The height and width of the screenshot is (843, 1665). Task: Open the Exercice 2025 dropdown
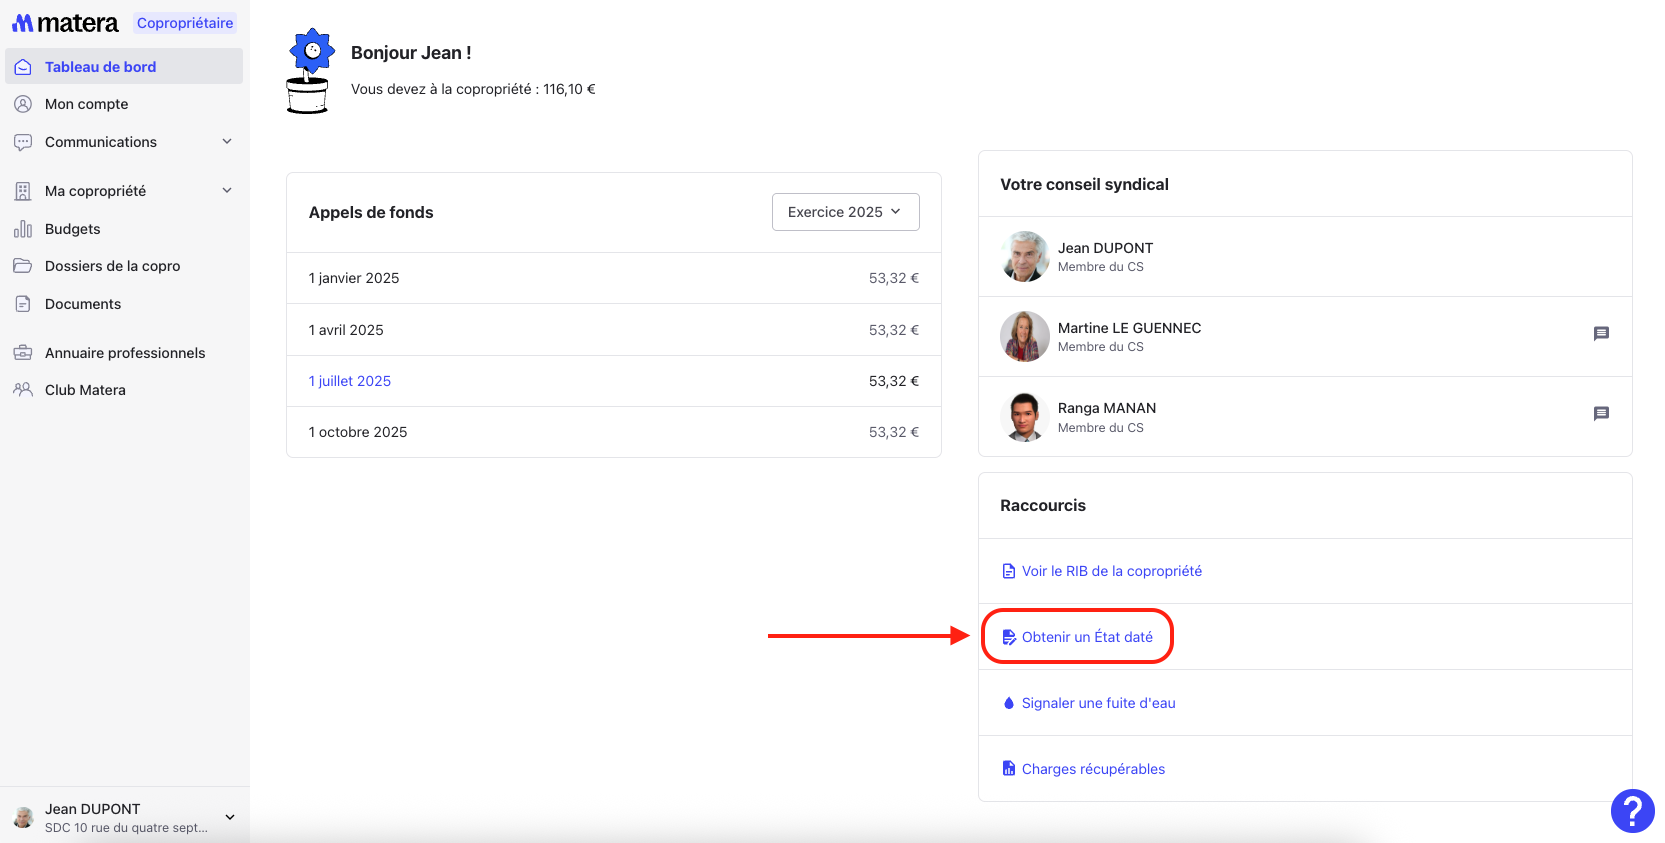point(845,212)
